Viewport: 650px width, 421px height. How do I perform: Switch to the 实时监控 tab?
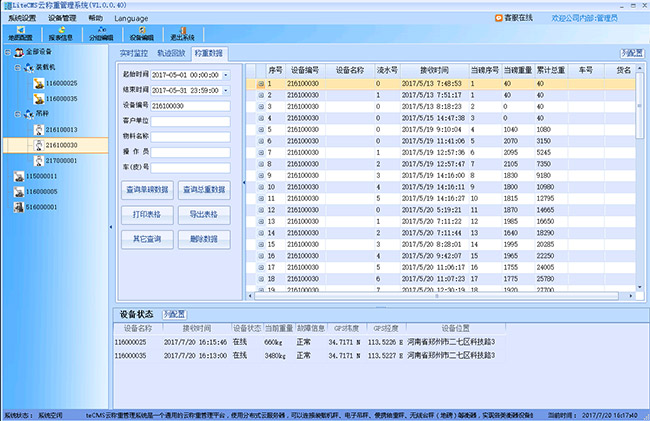pos(133,51)
